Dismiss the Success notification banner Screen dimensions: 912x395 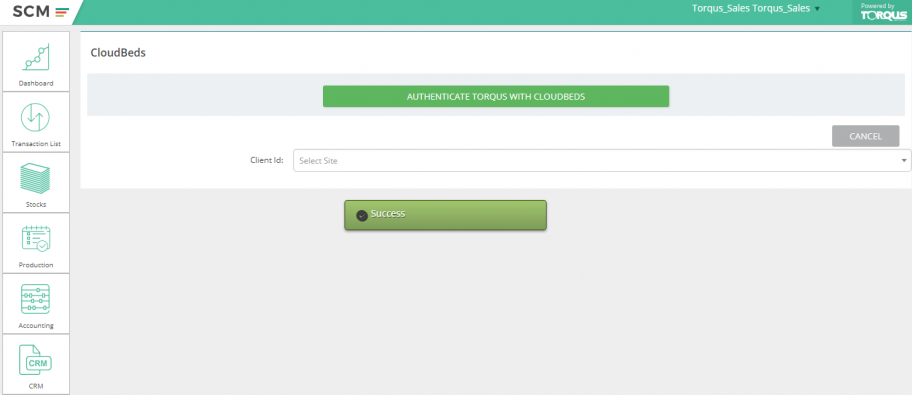446,215
